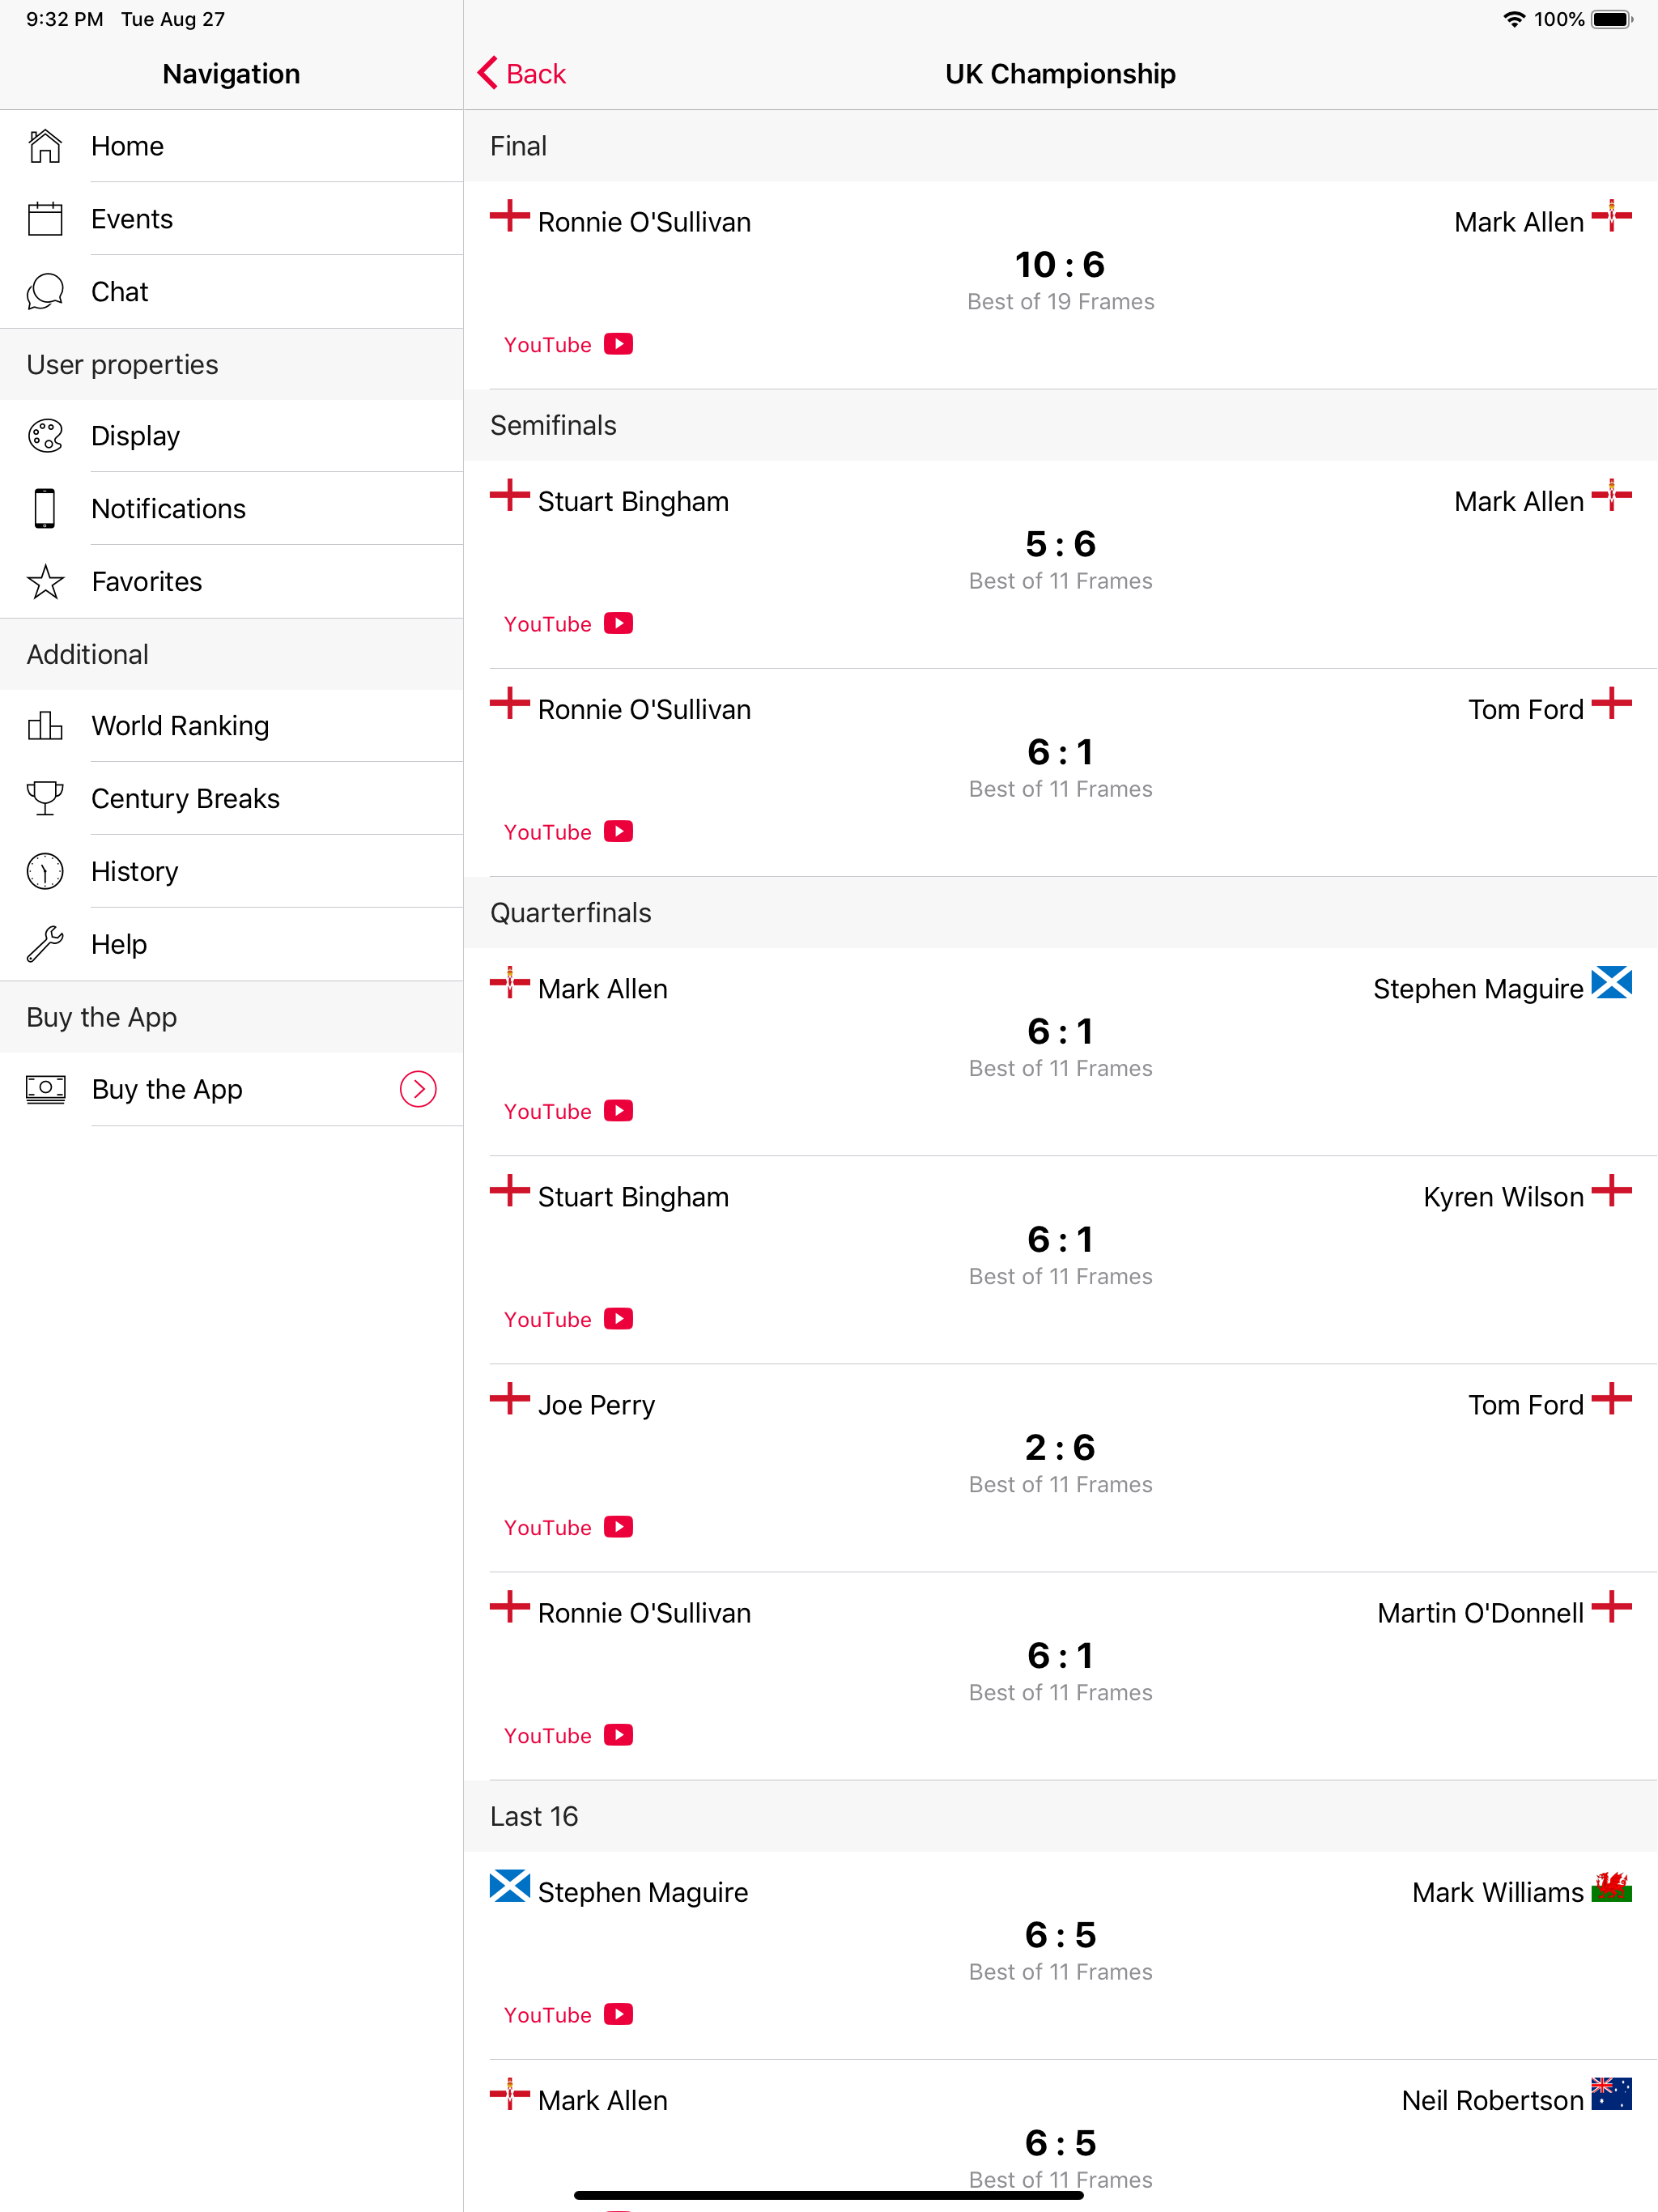Image resolution: width=1658 pixels, height=2212 pixels.
Task: Tap the History clock icon
Action: click(45, 871)
